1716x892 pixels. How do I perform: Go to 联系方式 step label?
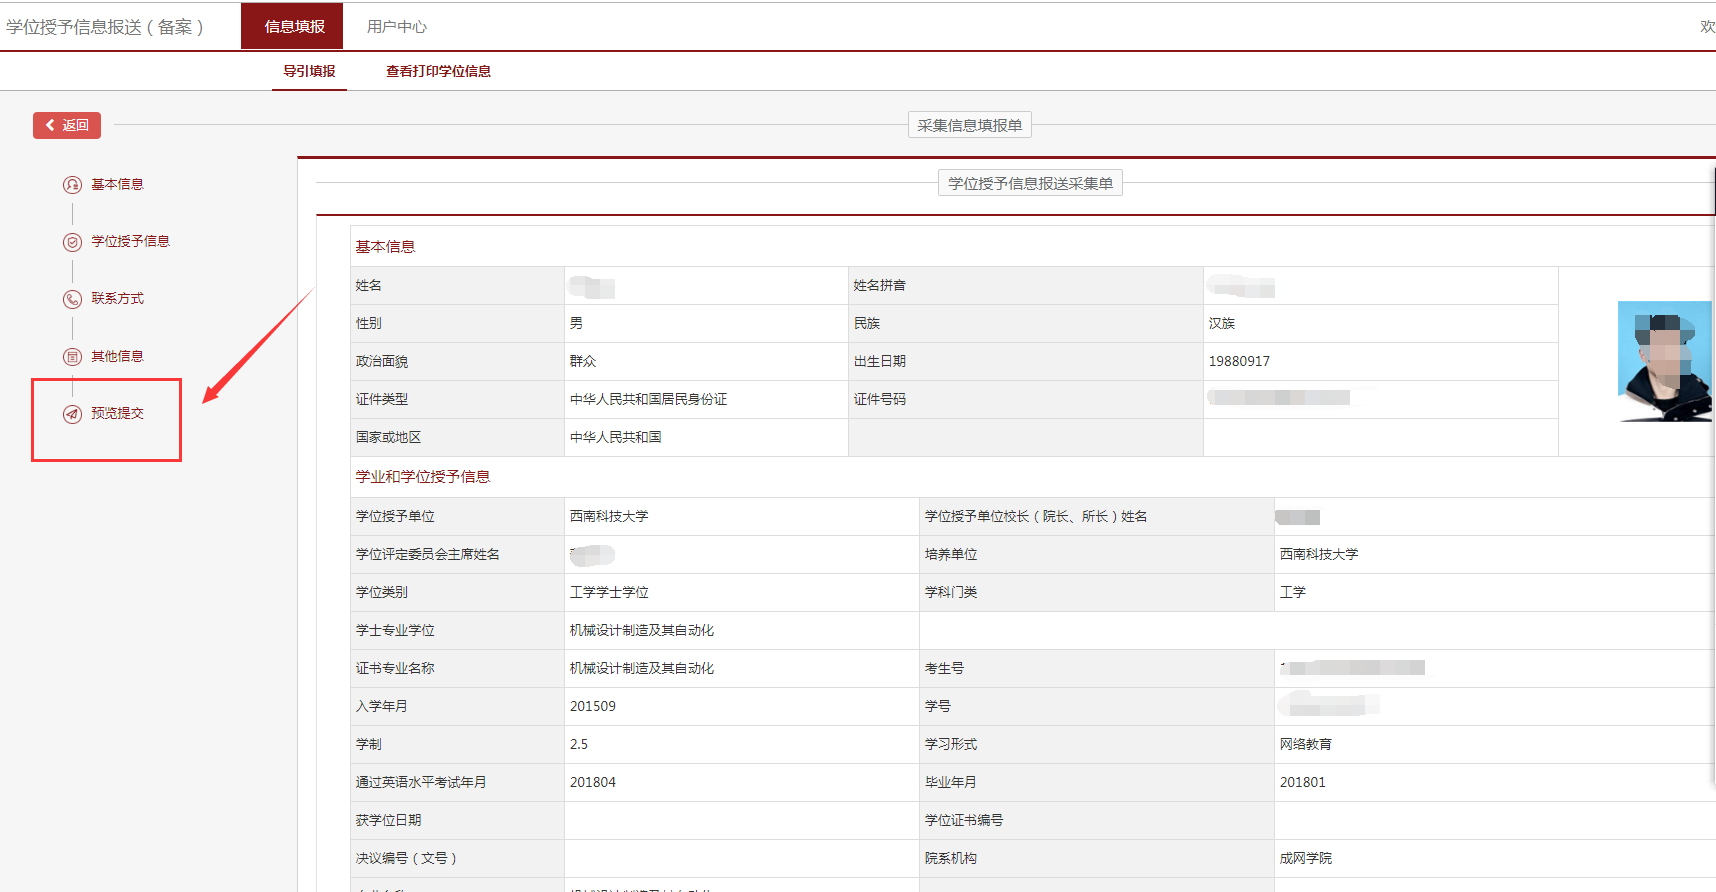click(117, 299)
